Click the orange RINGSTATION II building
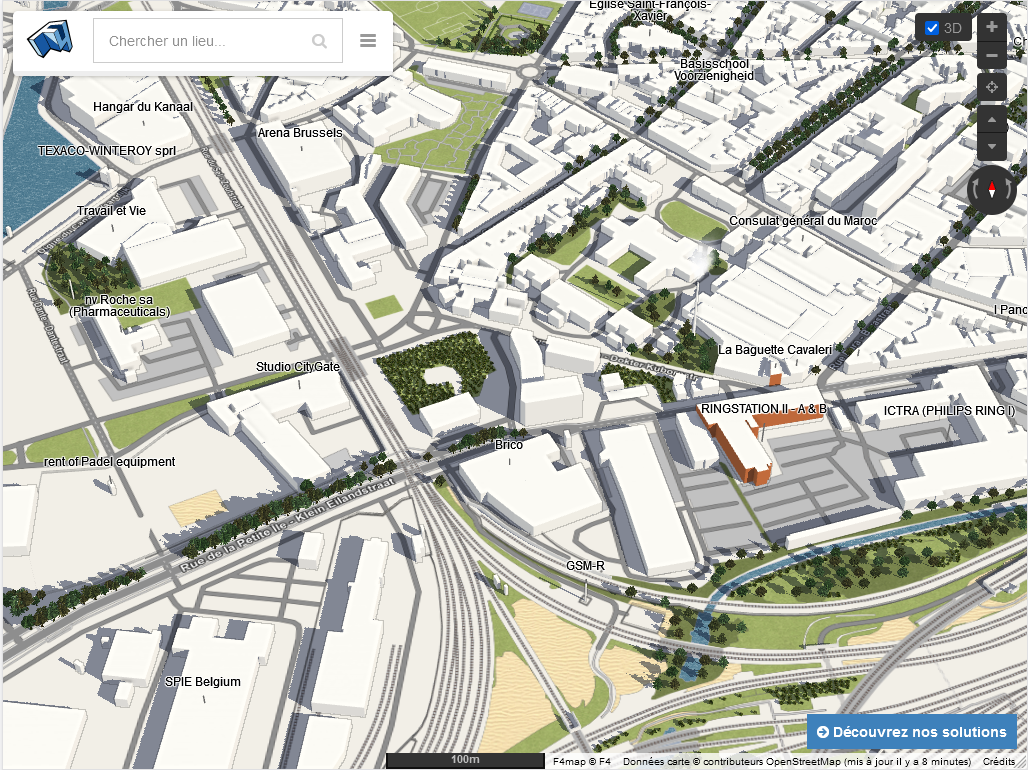Image resolution: width=1028 pixels, height=770 pixels. [x=742, y=447]
